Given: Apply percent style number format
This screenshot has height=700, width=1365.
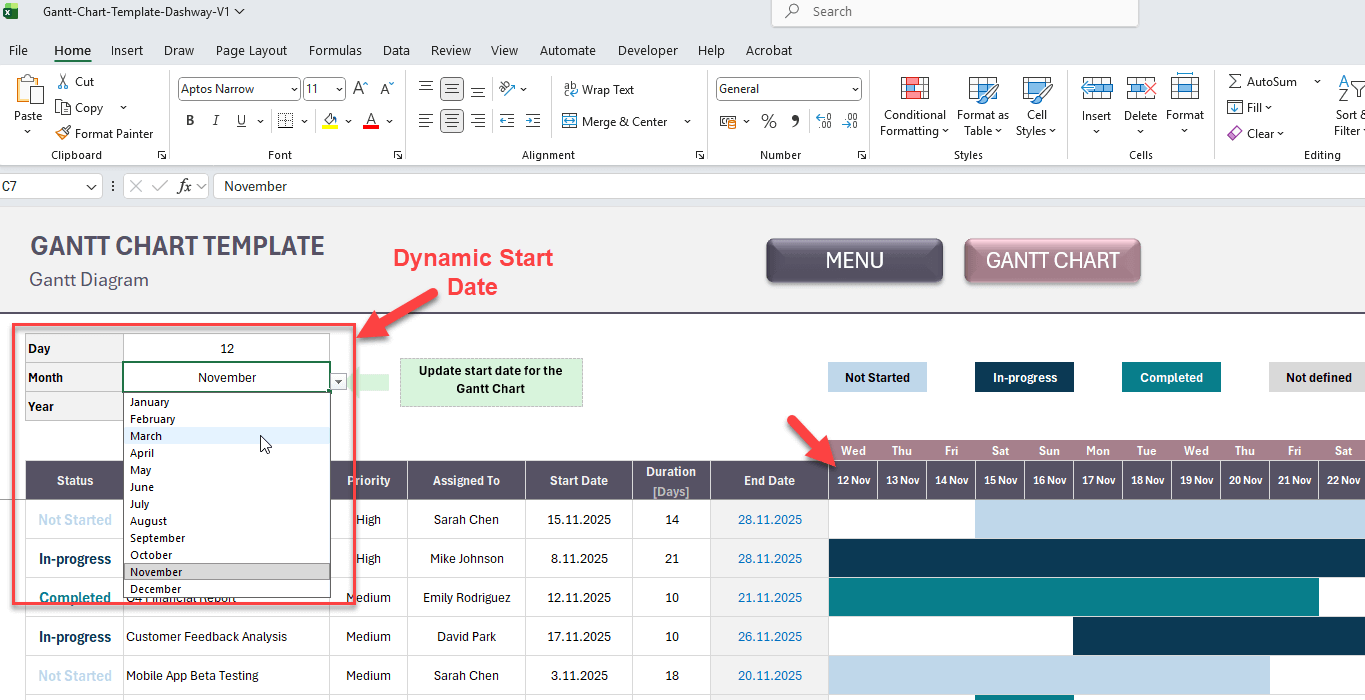Looking at the screenshot, I should click(769, 121).
